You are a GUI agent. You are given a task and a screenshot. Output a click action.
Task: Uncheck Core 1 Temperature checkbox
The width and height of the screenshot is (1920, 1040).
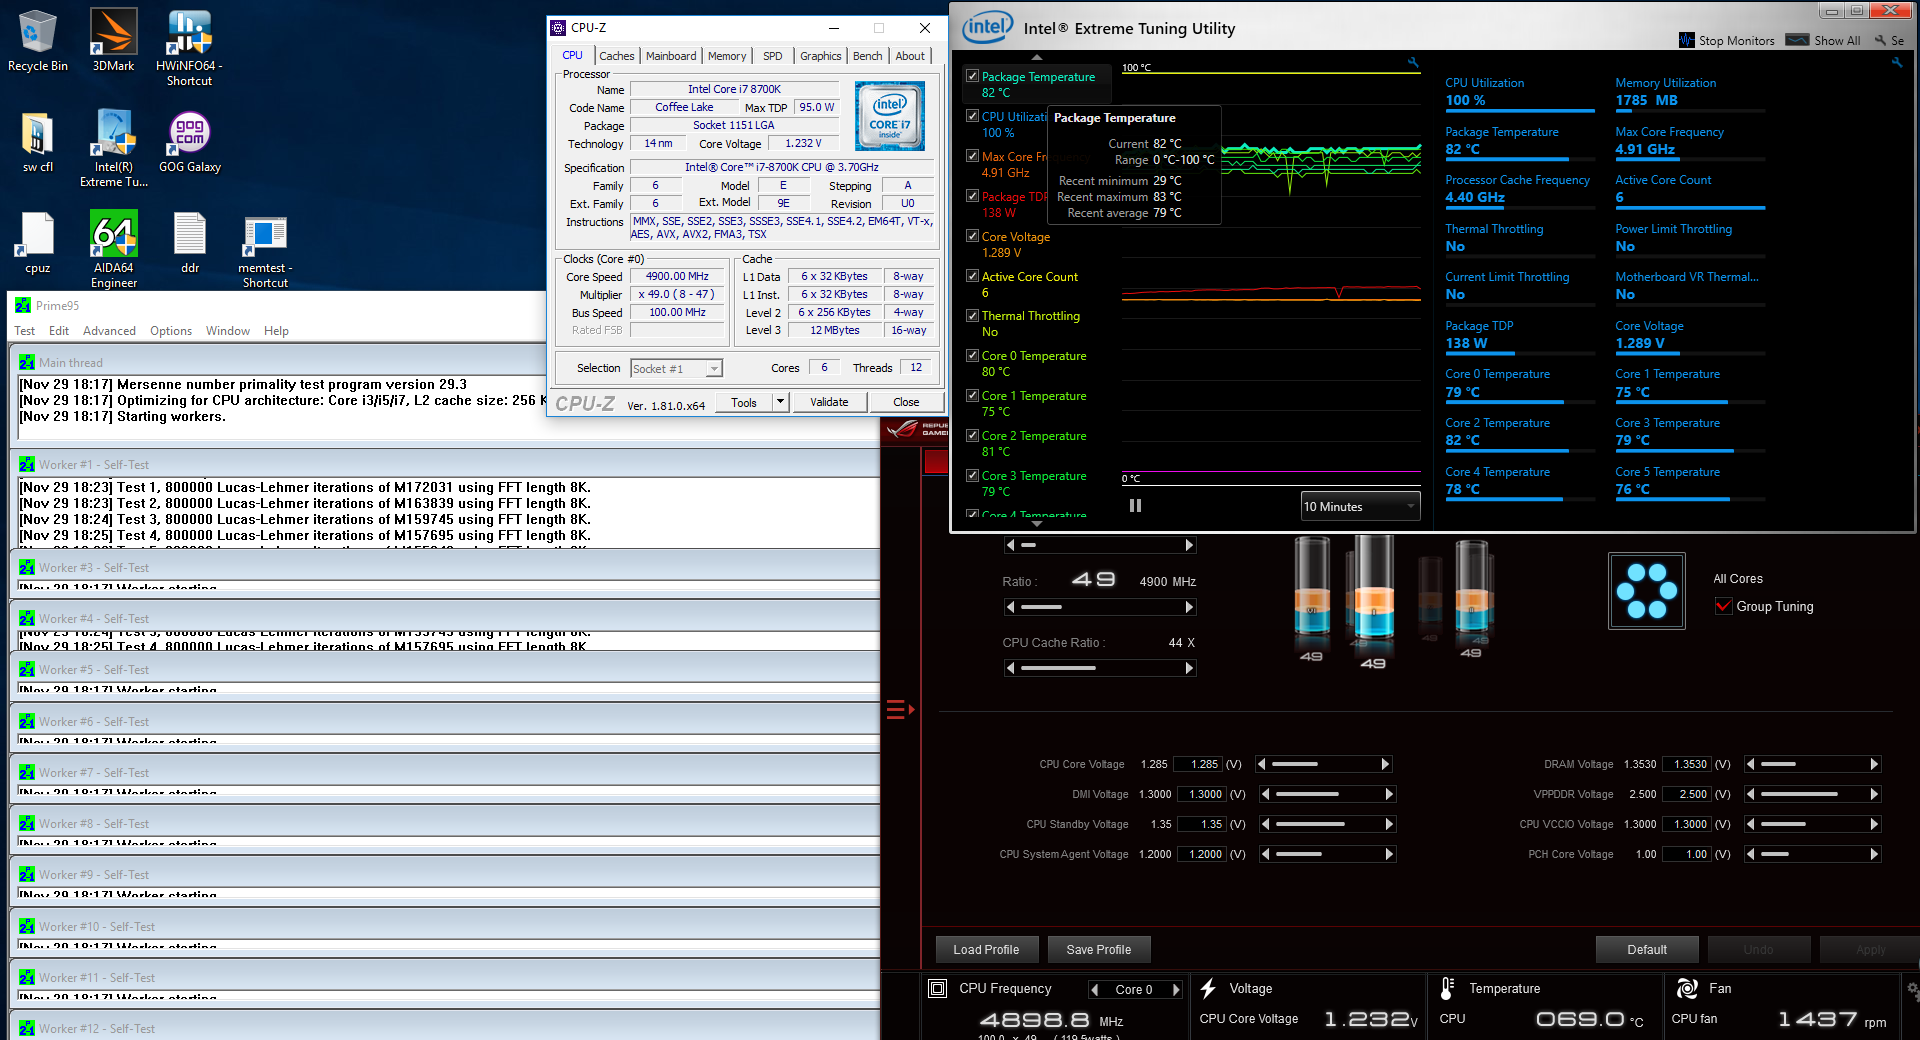click(x=972, y=395)
